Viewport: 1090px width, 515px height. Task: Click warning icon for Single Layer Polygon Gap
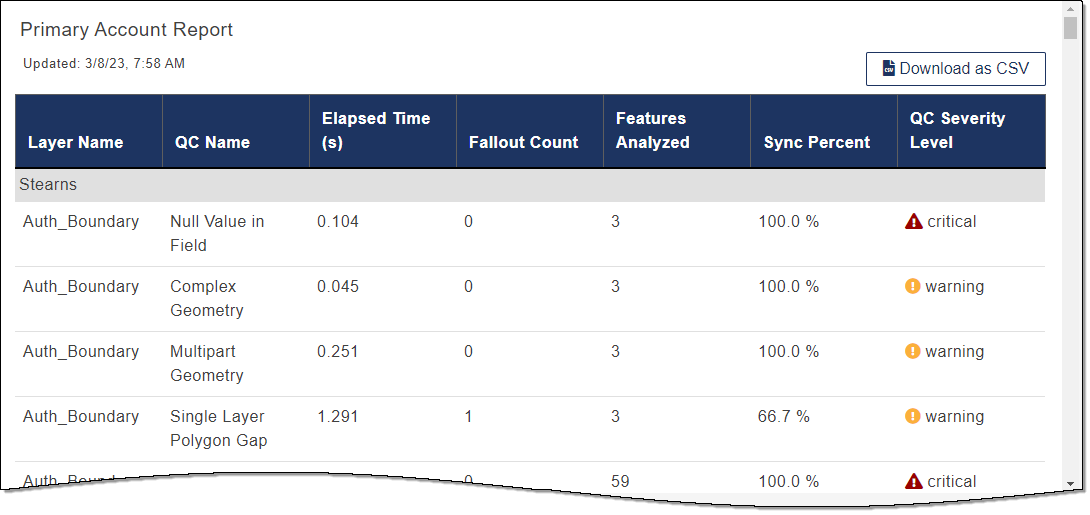click(912, 417)
